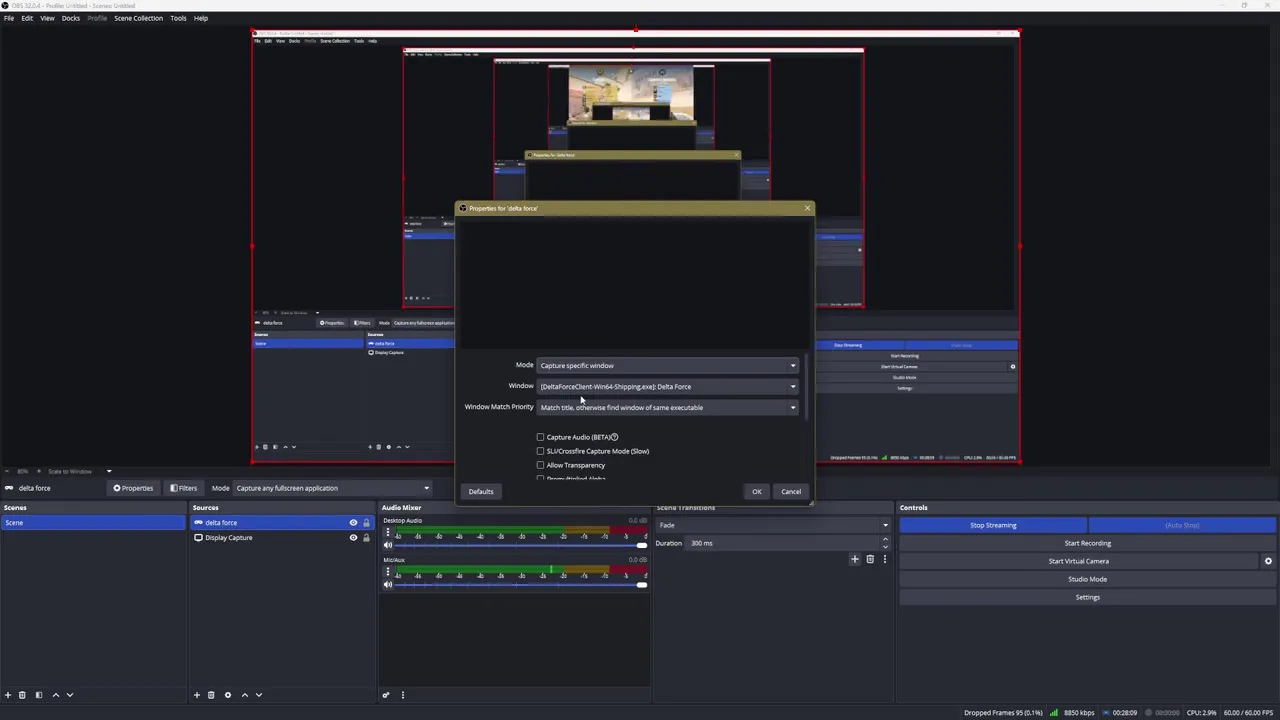Click Cancel in Properties dialog
Image resolution: width=1280 pixels, height=720 pixels.
click(x=791, y=492)
